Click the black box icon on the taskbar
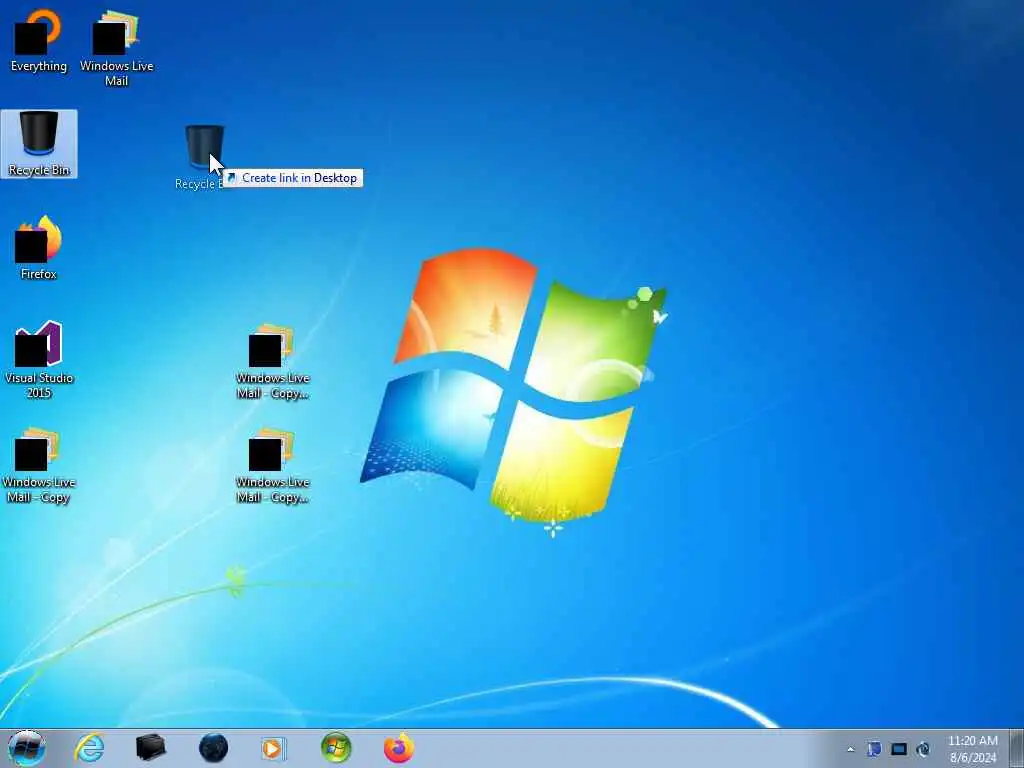1024x768 pixels. coord(151,748)
